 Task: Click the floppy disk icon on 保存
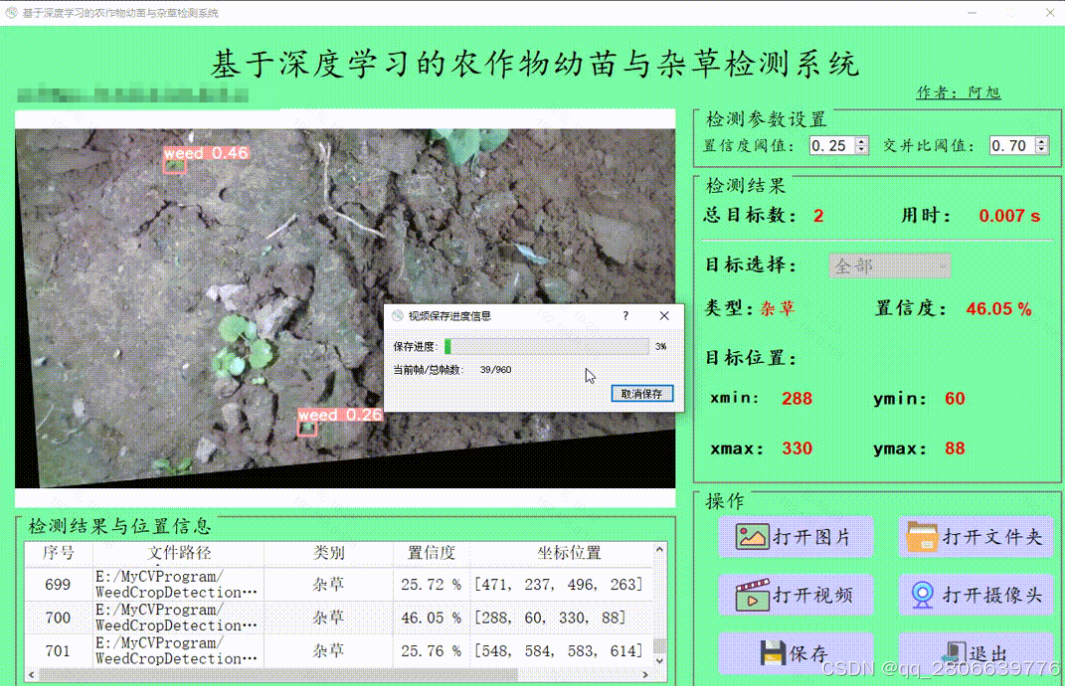pyautogui.click(x=772, y=653)
